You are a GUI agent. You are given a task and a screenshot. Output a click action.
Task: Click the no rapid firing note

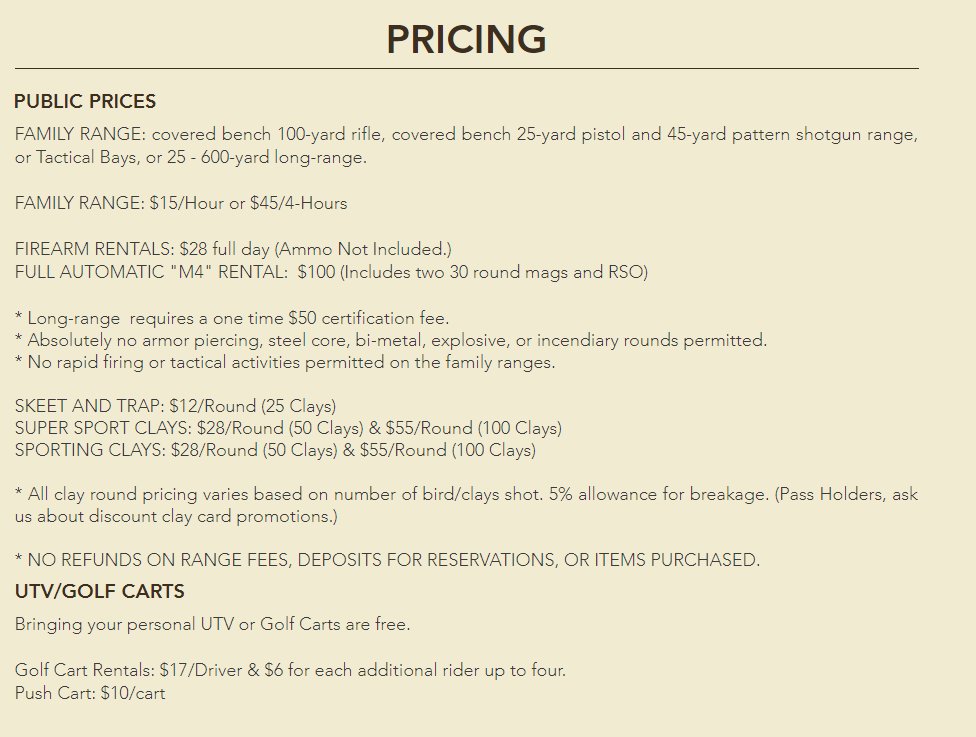[x=284, y=362]
